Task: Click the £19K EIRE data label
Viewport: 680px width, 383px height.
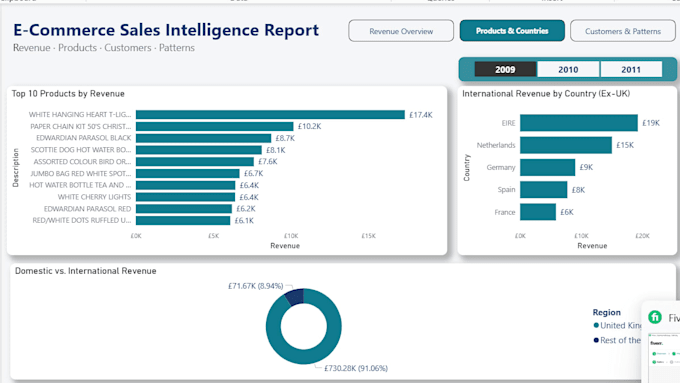Action: (651, 123)
